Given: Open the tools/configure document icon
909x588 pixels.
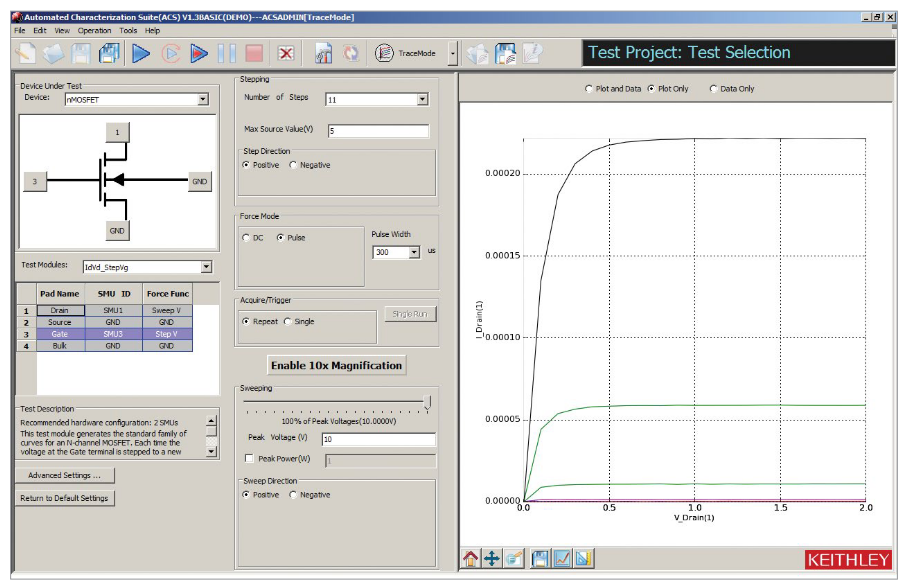Looking at the screenshot, I should pos(323,53).
